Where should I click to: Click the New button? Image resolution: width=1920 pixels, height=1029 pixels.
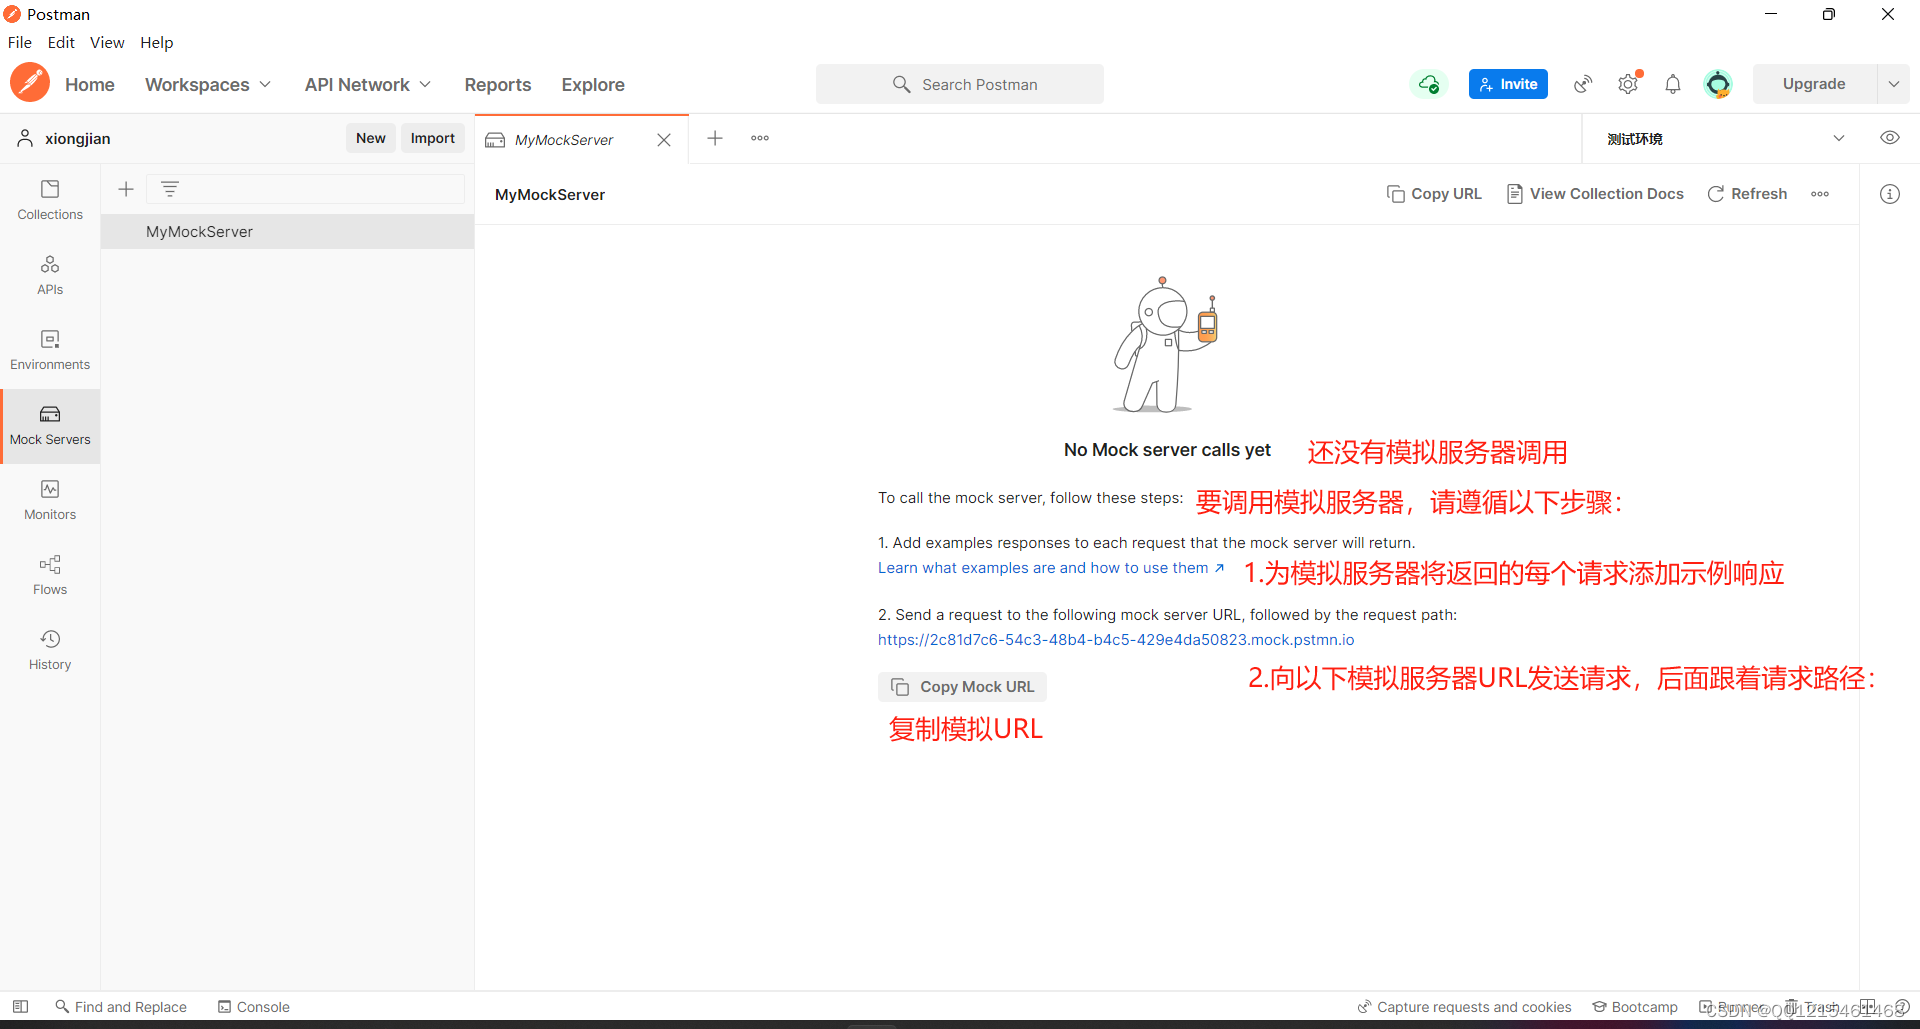371,138
